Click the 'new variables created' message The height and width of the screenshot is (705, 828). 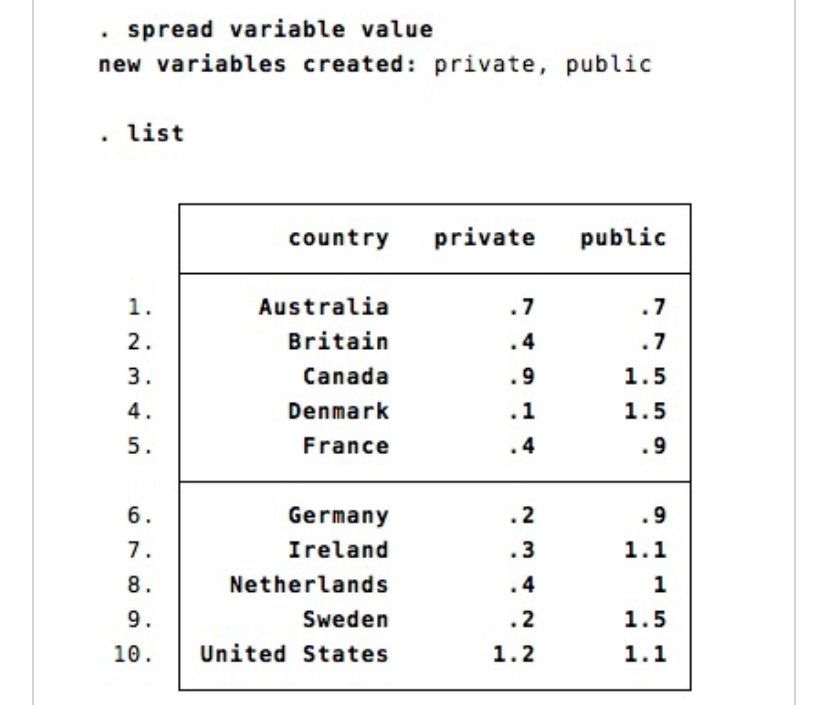[375, 65]
